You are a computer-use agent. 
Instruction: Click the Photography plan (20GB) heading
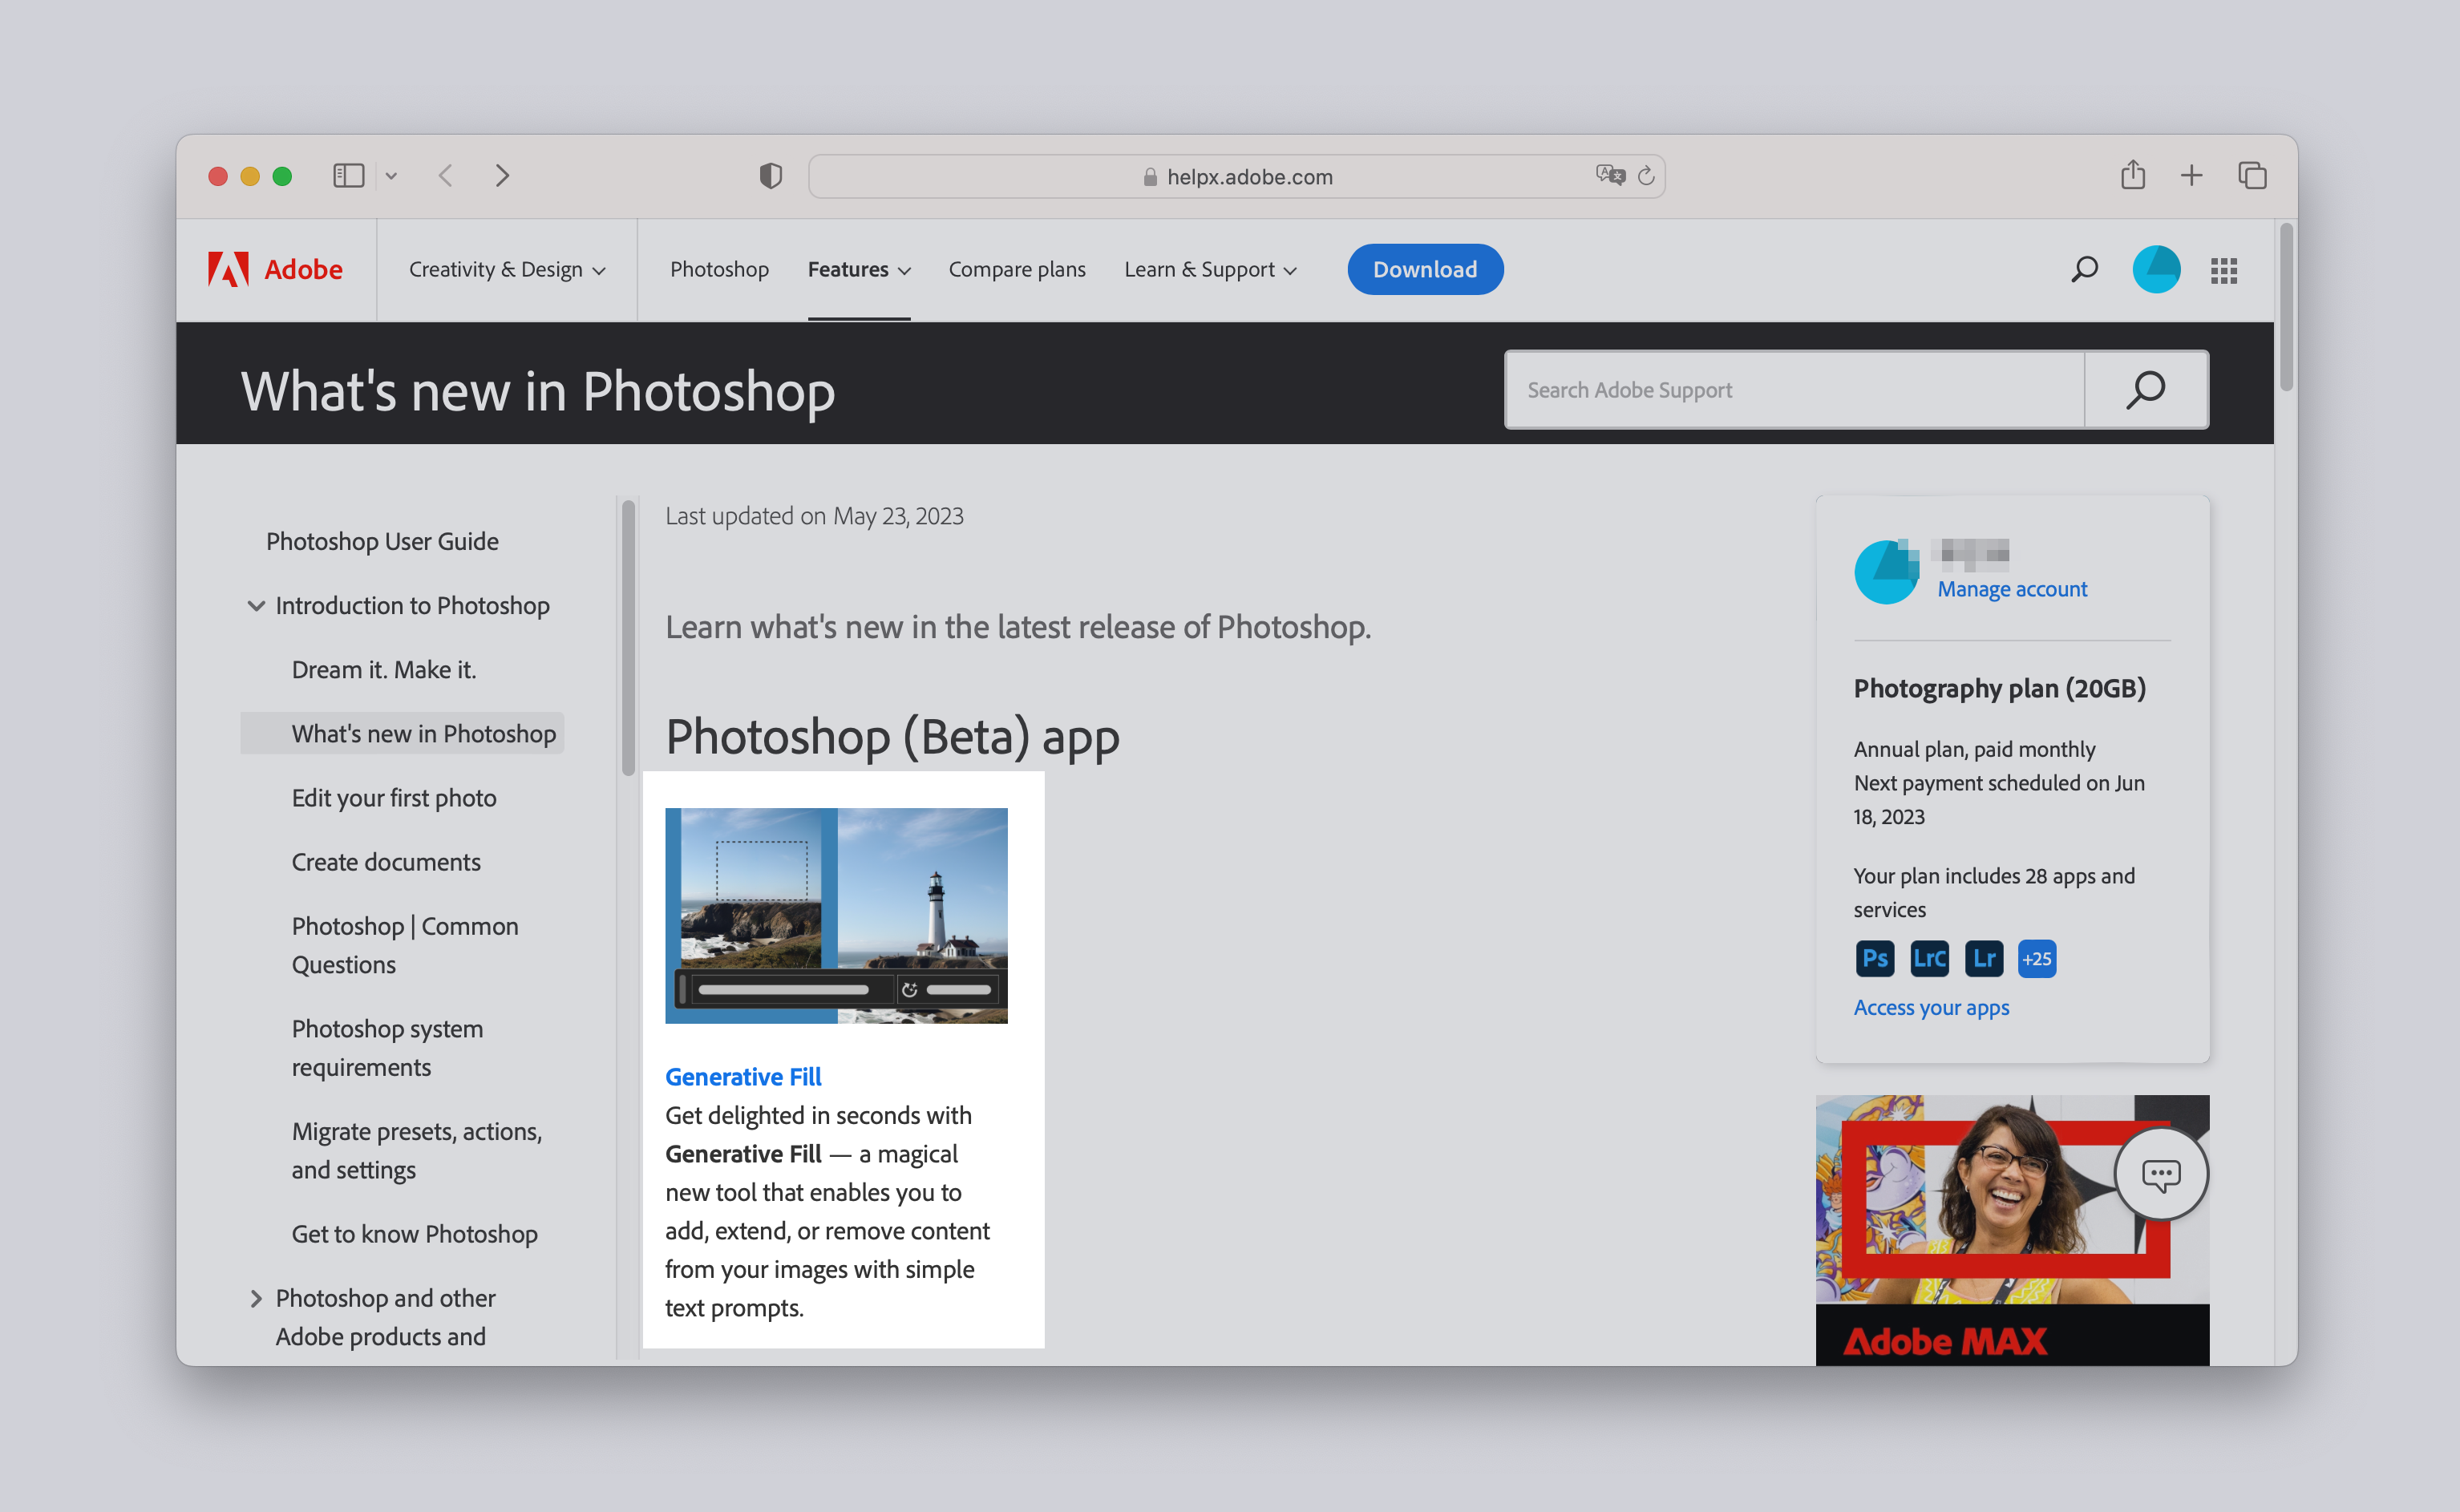pyautogui.click(x=1999, y=688)
